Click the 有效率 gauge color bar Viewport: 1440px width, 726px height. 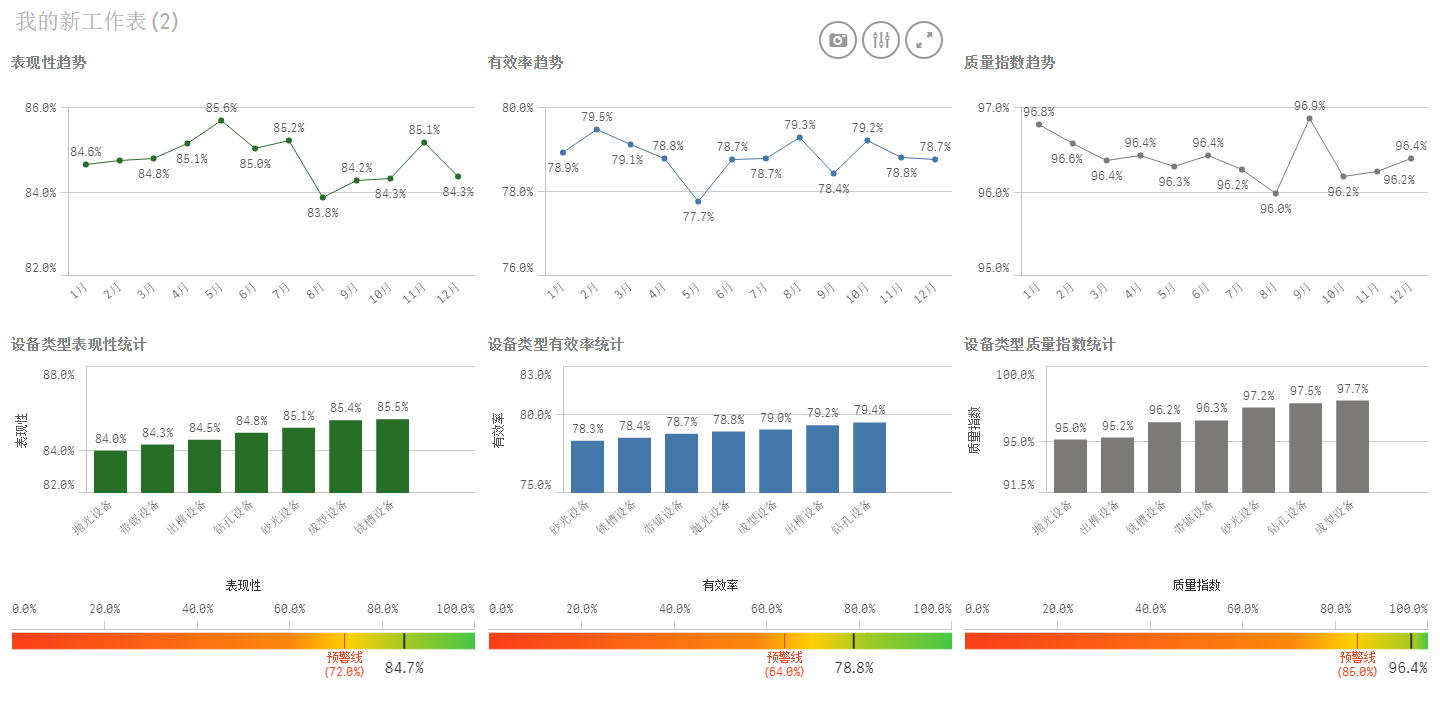coord(720,641)
